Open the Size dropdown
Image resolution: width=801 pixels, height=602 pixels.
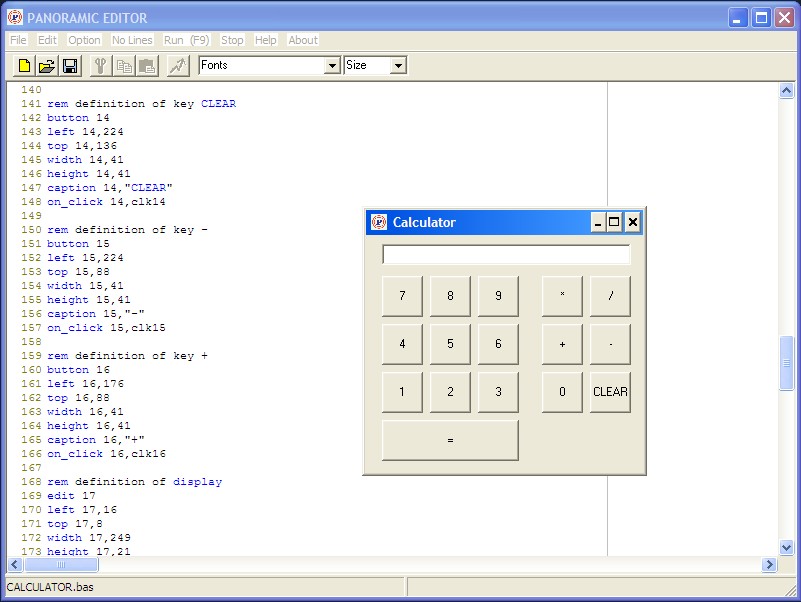point(398,65)
